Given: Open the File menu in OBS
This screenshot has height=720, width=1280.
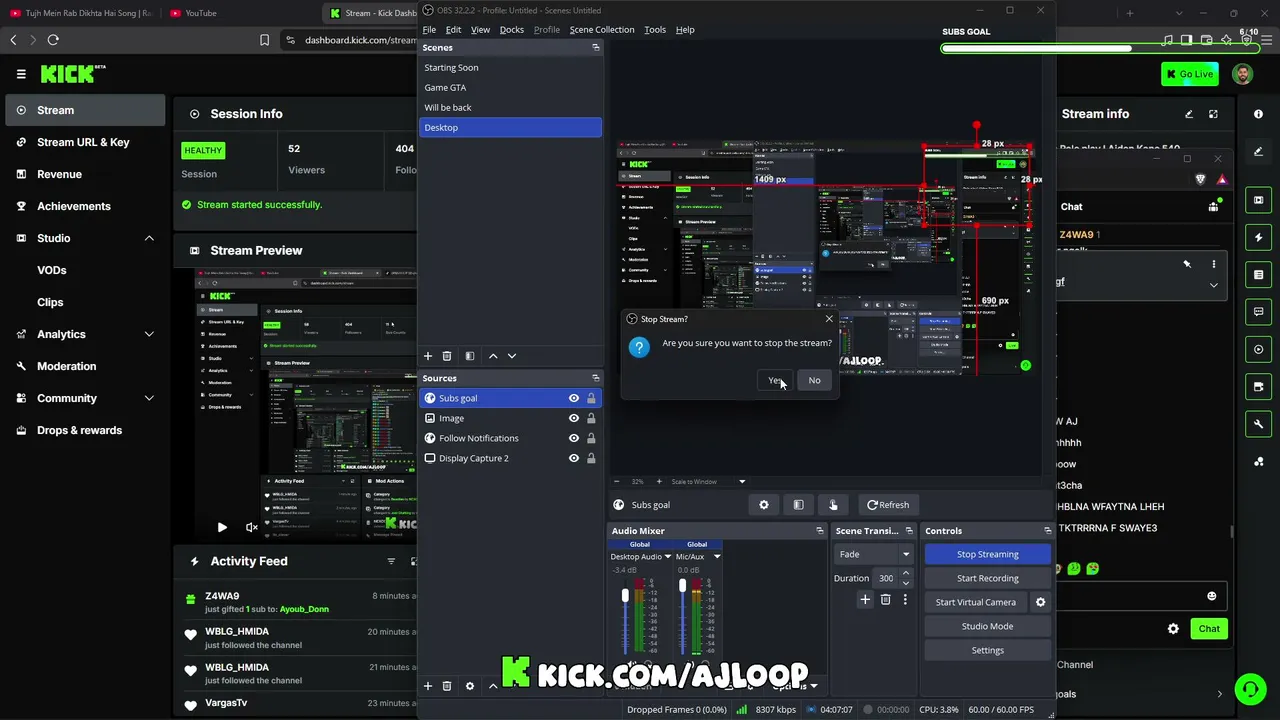Looking at the screenshot, I should pos(429,30).
